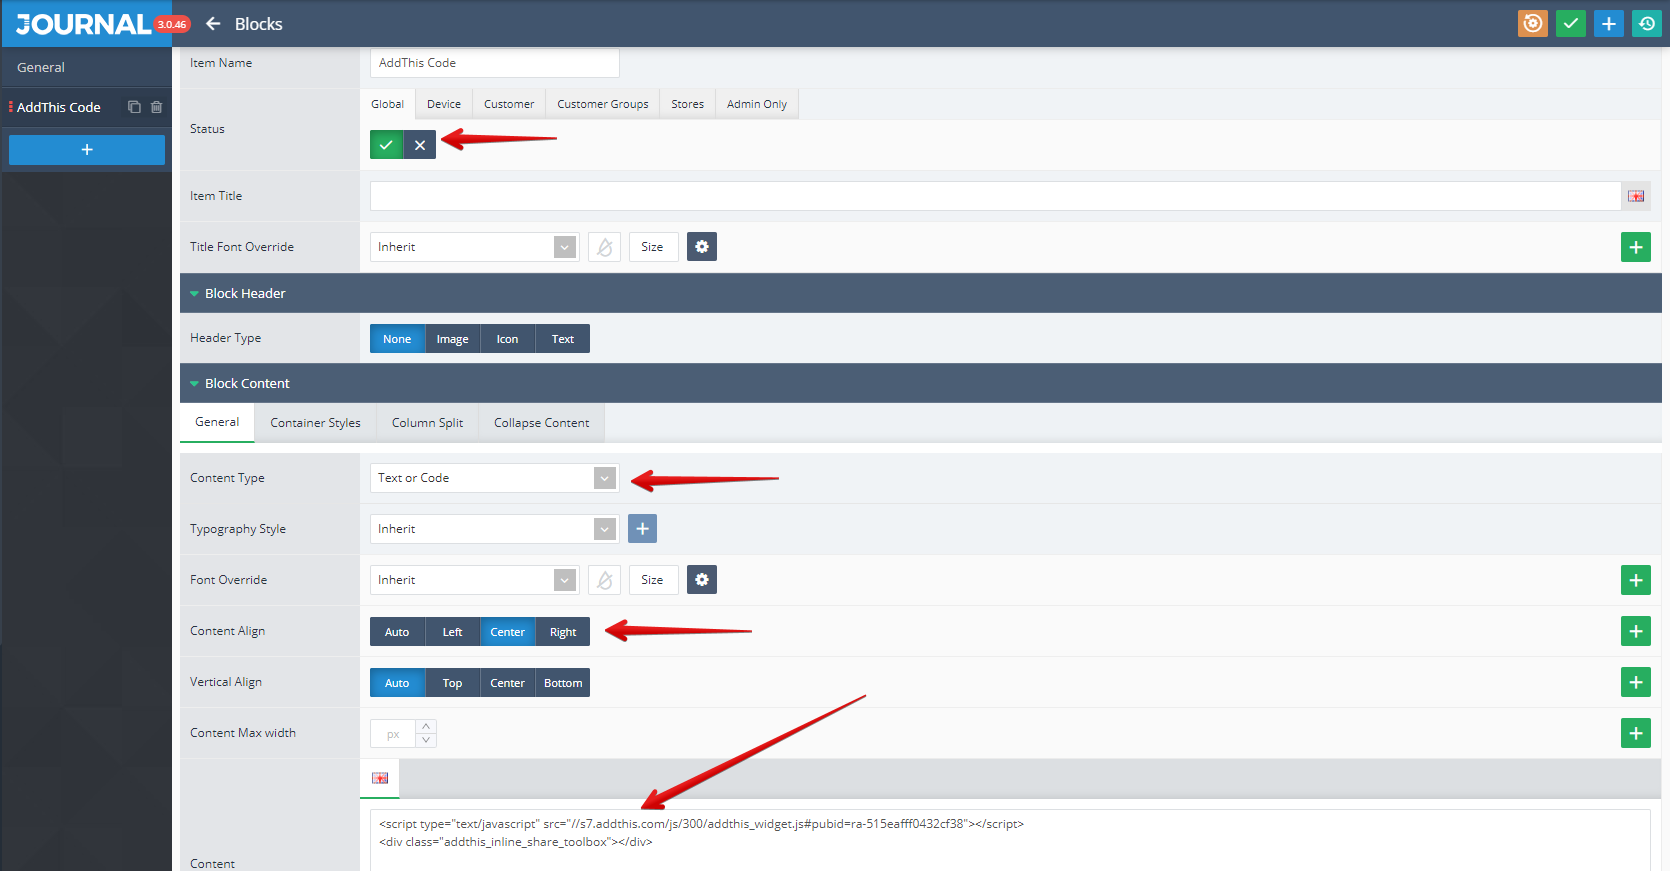Click green plus in Vertical Align row
The height and width of the screenshot is (871, 1670).
pyautogui.click(x=1636, y=682)
